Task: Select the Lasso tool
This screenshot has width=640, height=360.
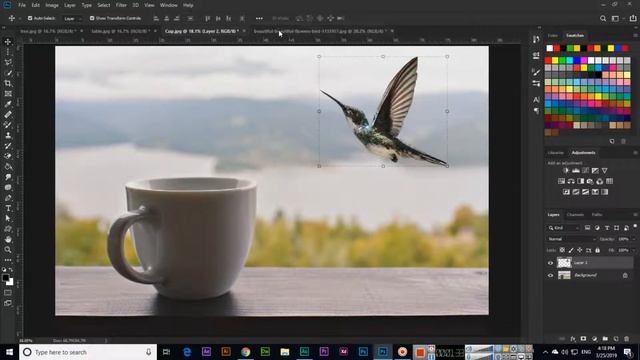Action: point(8,62)
